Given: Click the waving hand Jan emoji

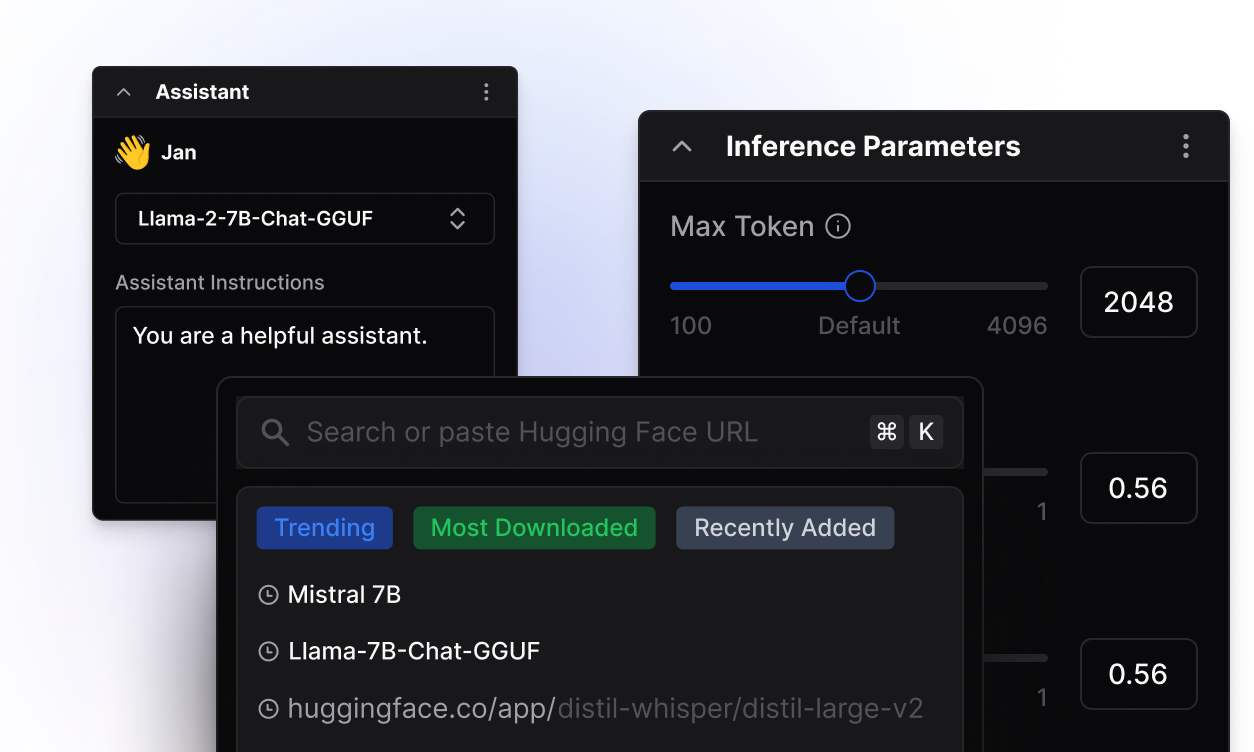Looking at the screenshot, I should tap(132, 153).
